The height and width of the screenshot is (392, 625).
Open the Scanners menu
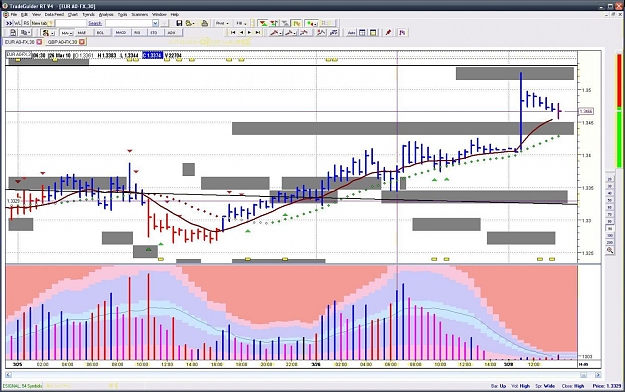140,14
